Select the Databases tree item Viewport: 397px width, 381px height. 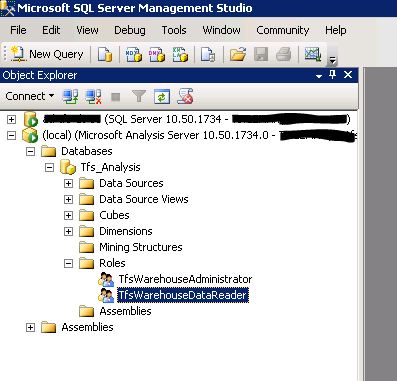click(x=87, y=151)
